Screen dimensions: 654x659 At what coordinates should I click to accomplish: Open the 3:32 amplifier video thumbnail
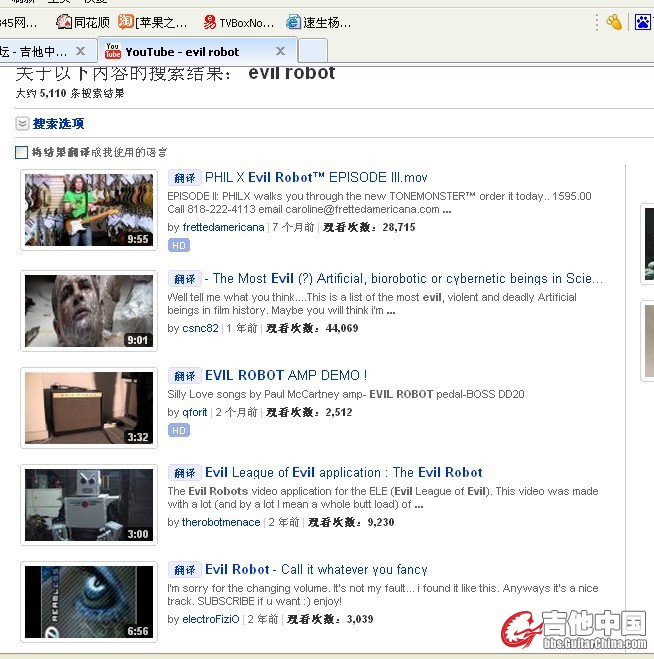click(89, 408)
